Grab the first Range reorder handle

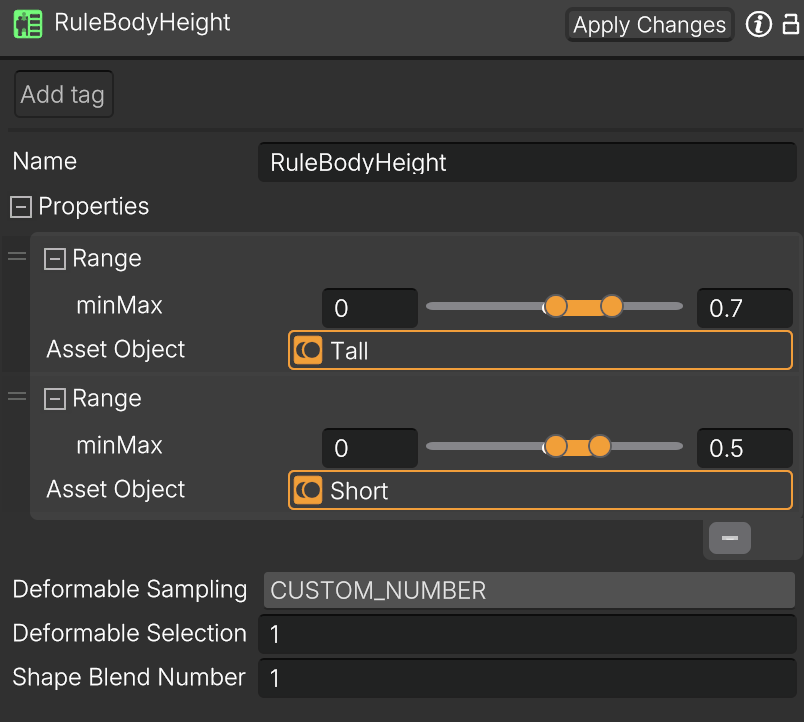click(x=17, y=256)
